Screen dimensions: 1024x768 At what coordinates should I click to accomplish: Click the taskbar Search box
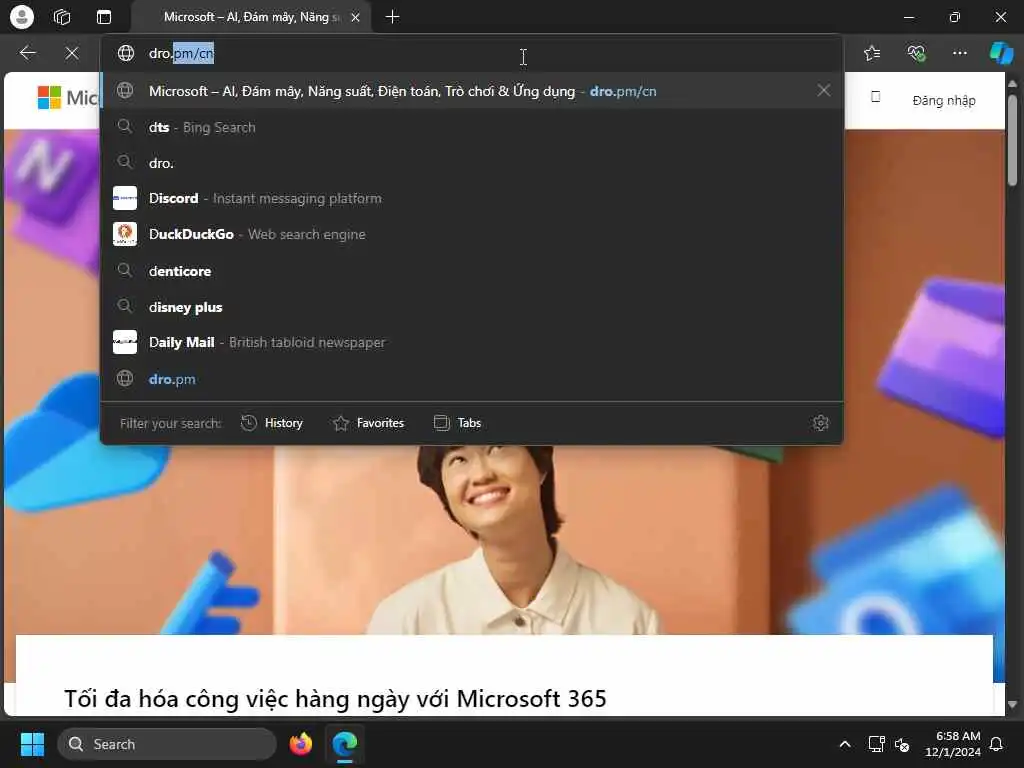(167, 744)
